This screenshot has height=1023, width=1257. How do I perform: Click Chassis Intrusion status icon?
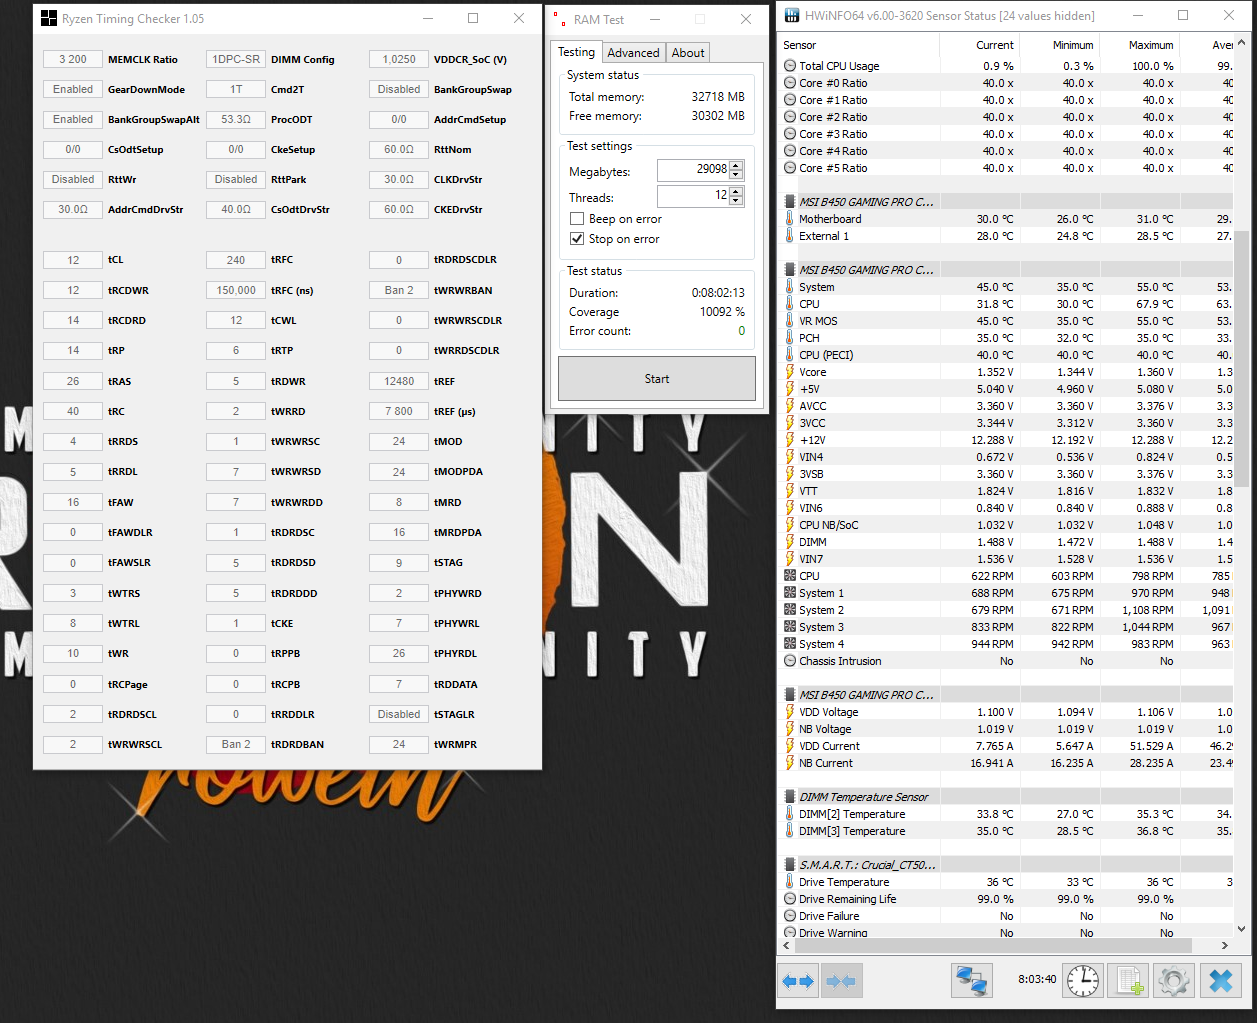[x=790, y=661]
